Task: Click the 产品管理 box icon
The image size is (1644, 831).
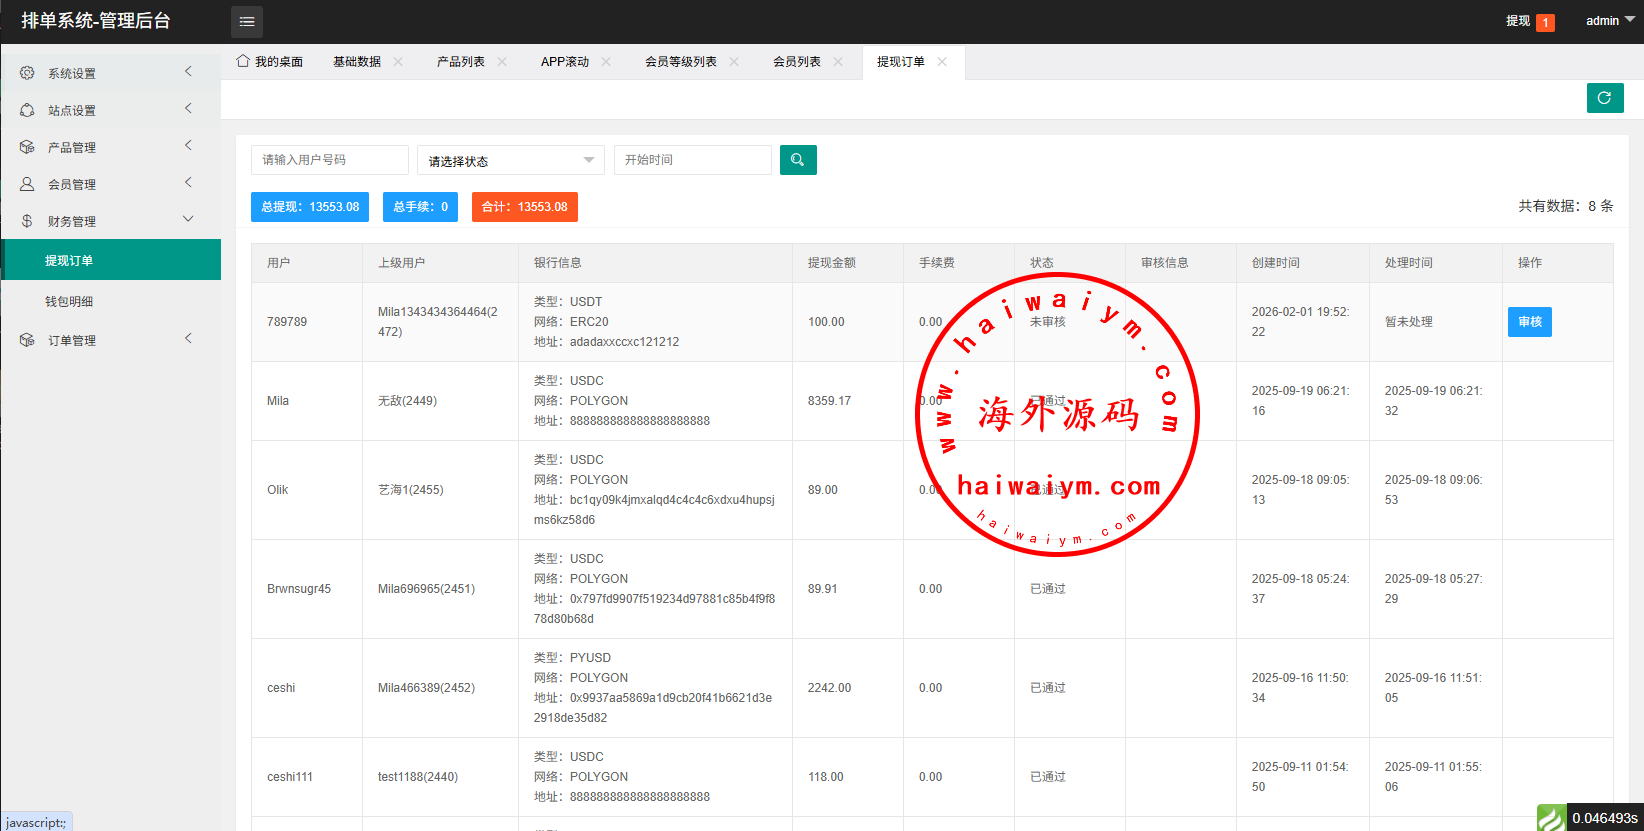Action: (27, 147)
